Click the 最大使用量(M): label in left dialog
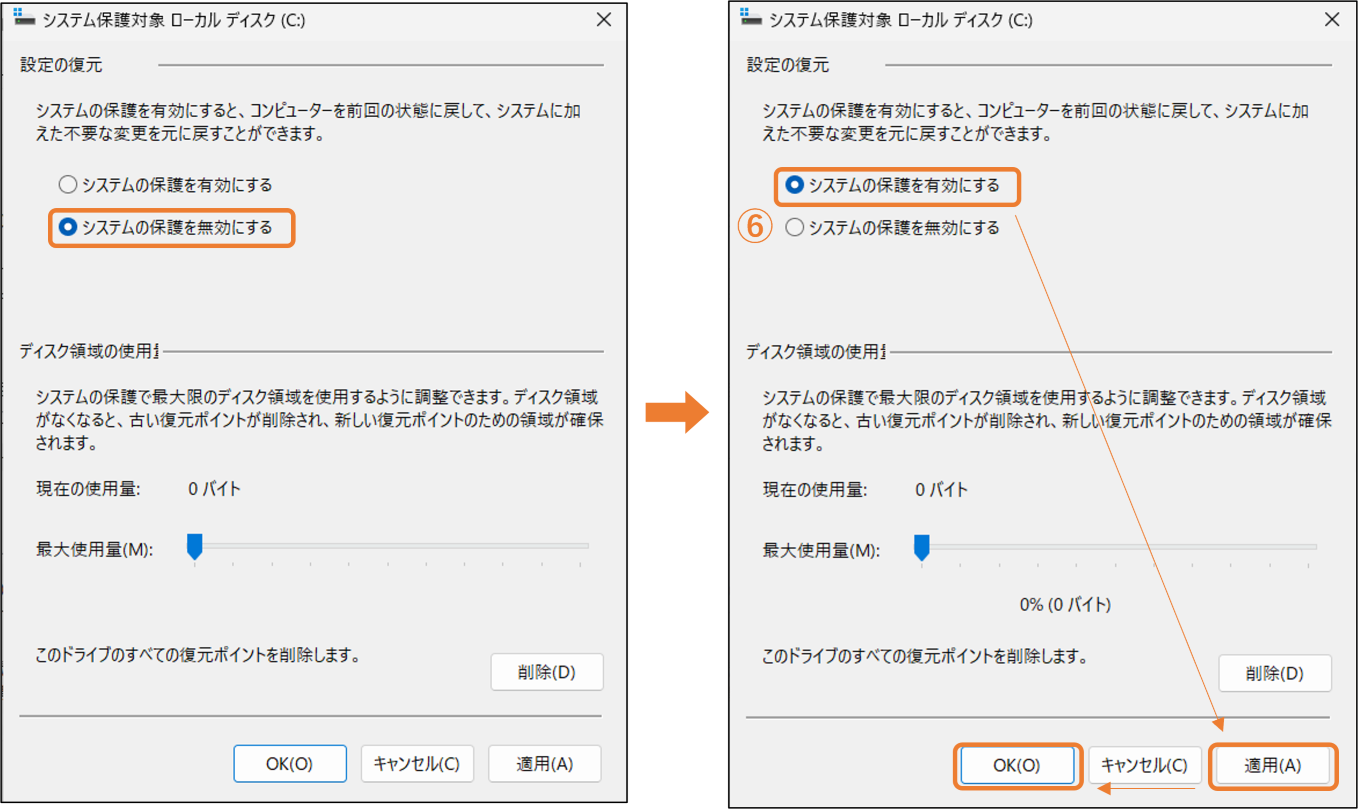Screen dimensions: 1358x809 pos(94,549)
